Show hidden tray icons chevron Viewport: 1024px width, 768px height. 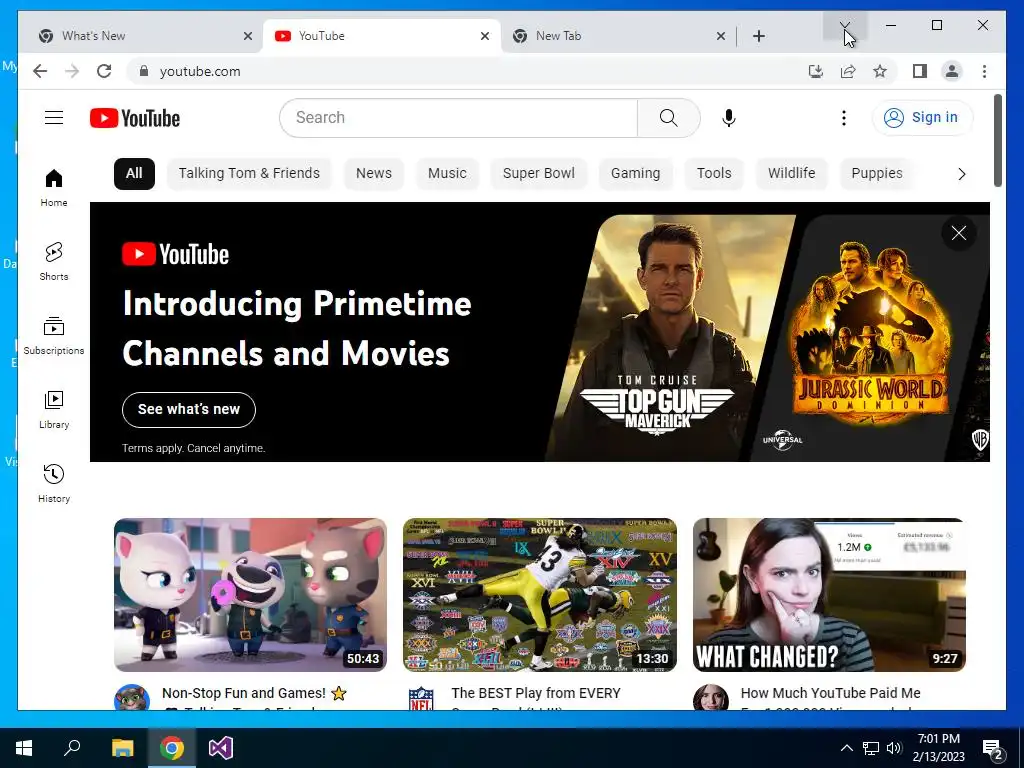click(846, 748)
